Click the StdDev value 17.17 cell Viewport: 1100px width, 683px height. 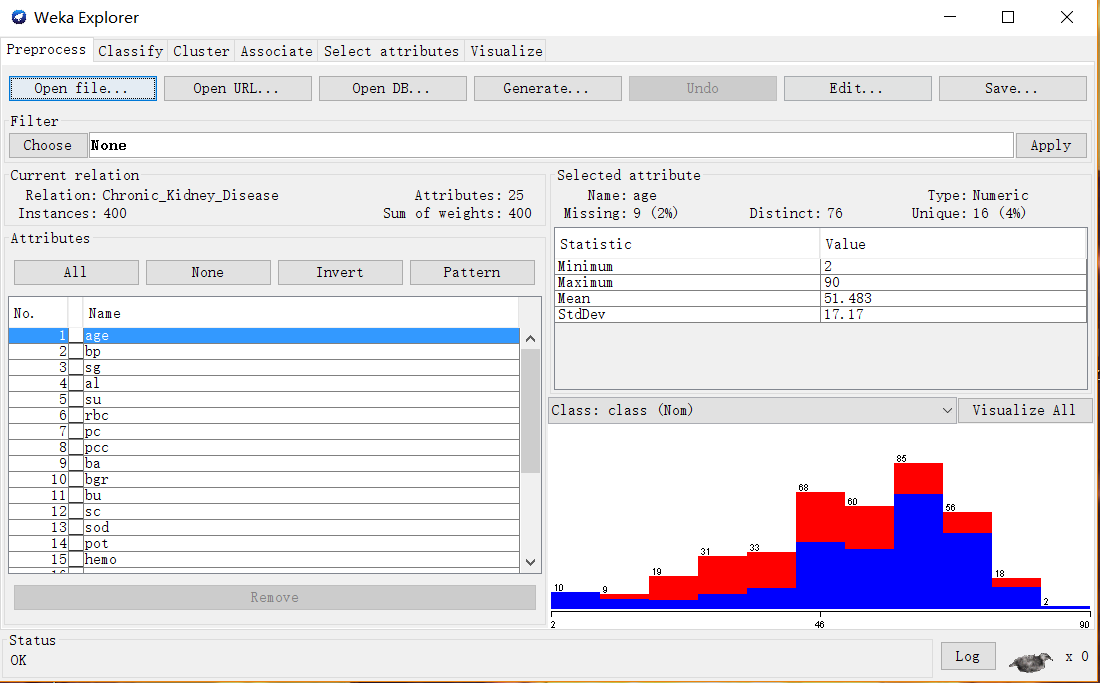(953, 315)
